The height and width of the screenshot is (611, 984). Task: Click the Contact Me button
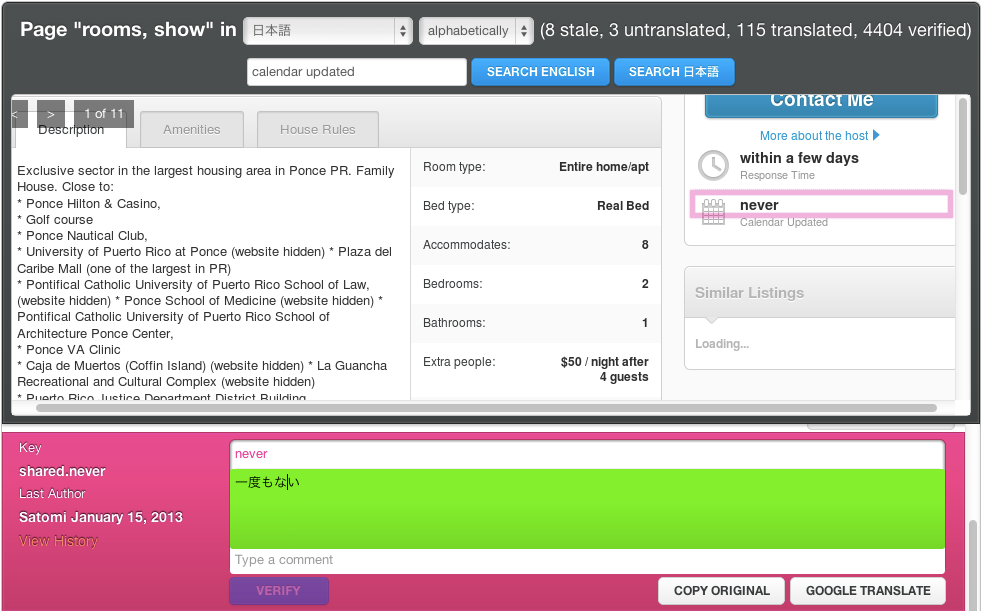pos(821,104)
